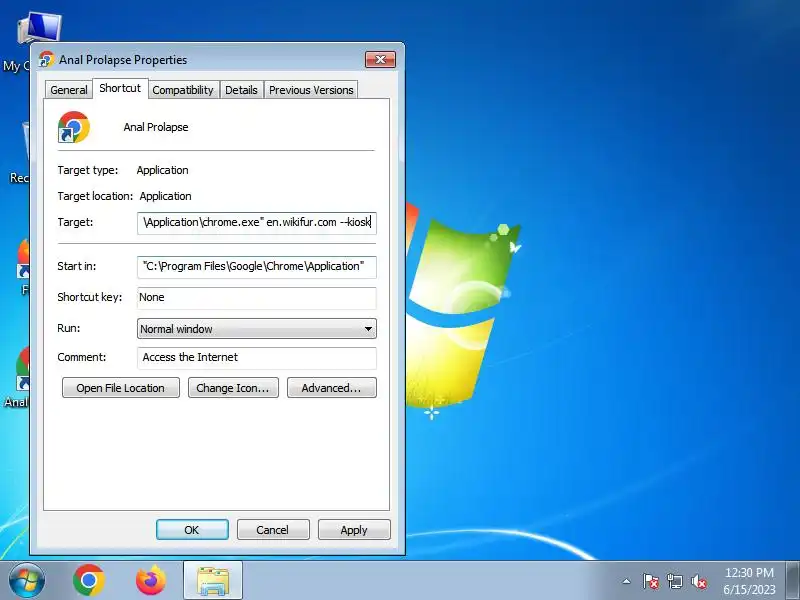Click the Start in text field
The height and width of the screenshot is (600, 800).
point(257,267)
